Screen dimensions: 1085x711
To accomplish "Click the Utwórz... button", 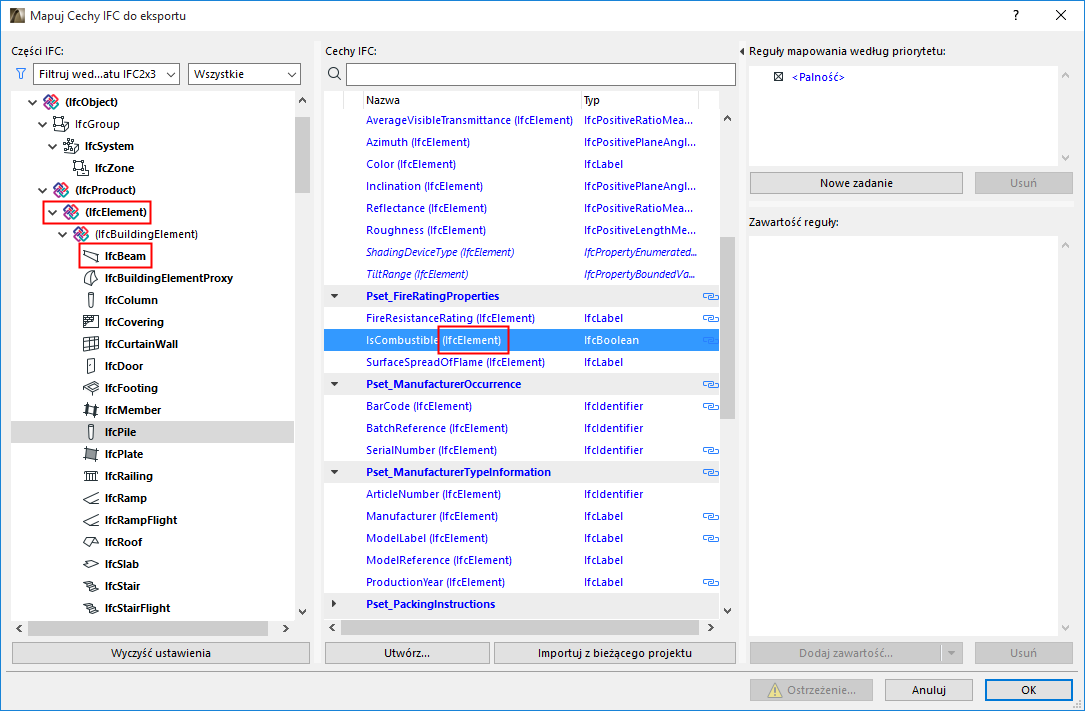I will tap(407, 653).
